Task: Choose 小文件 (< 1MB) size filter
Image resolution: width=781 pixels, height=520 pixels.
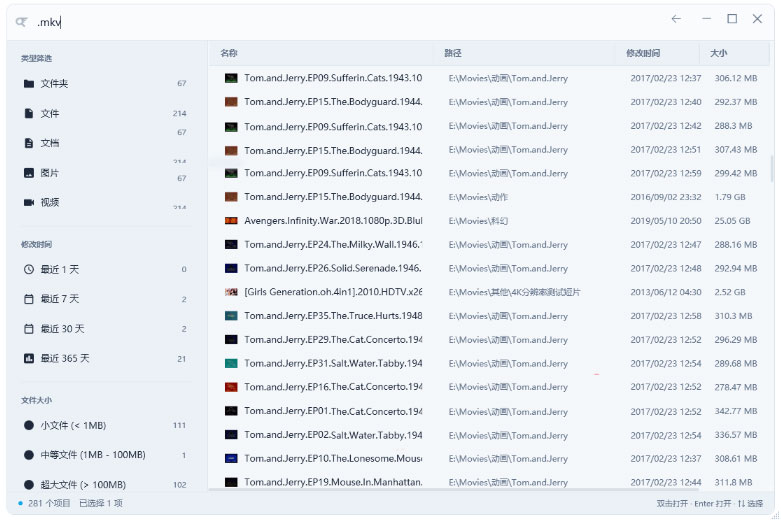Action: 105,425
